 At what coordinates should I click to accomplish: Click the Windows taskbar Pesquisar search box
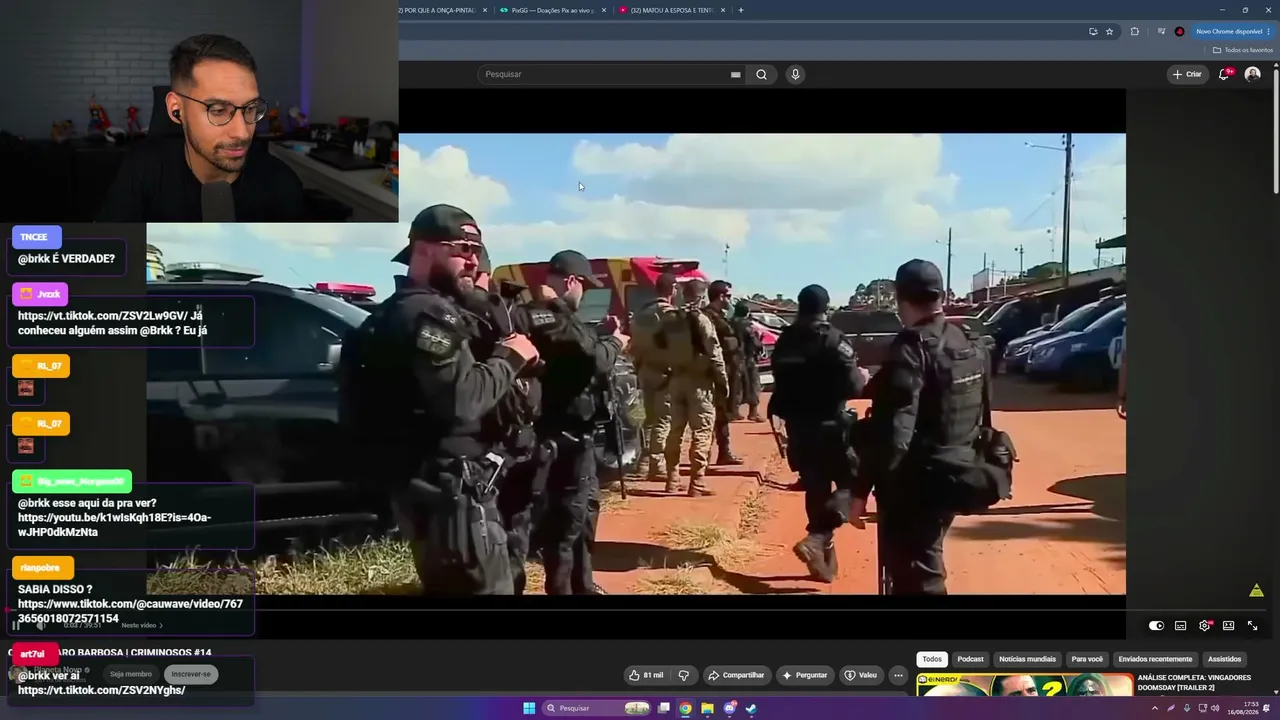596,708
